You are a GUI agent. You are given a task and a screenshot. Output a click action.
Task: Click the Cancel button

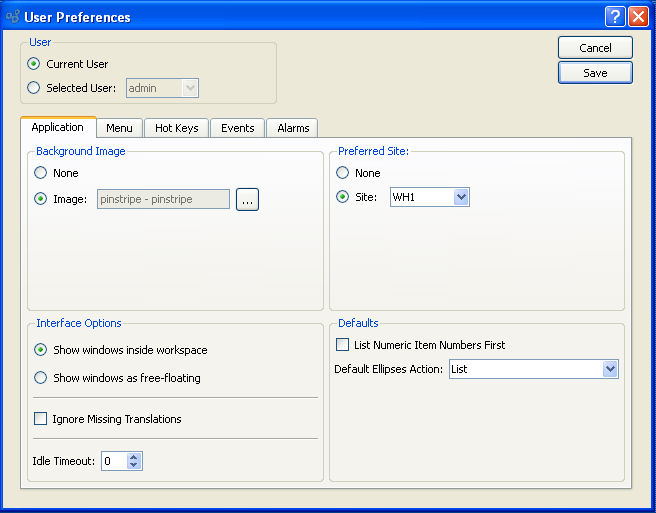coord(595,48)
